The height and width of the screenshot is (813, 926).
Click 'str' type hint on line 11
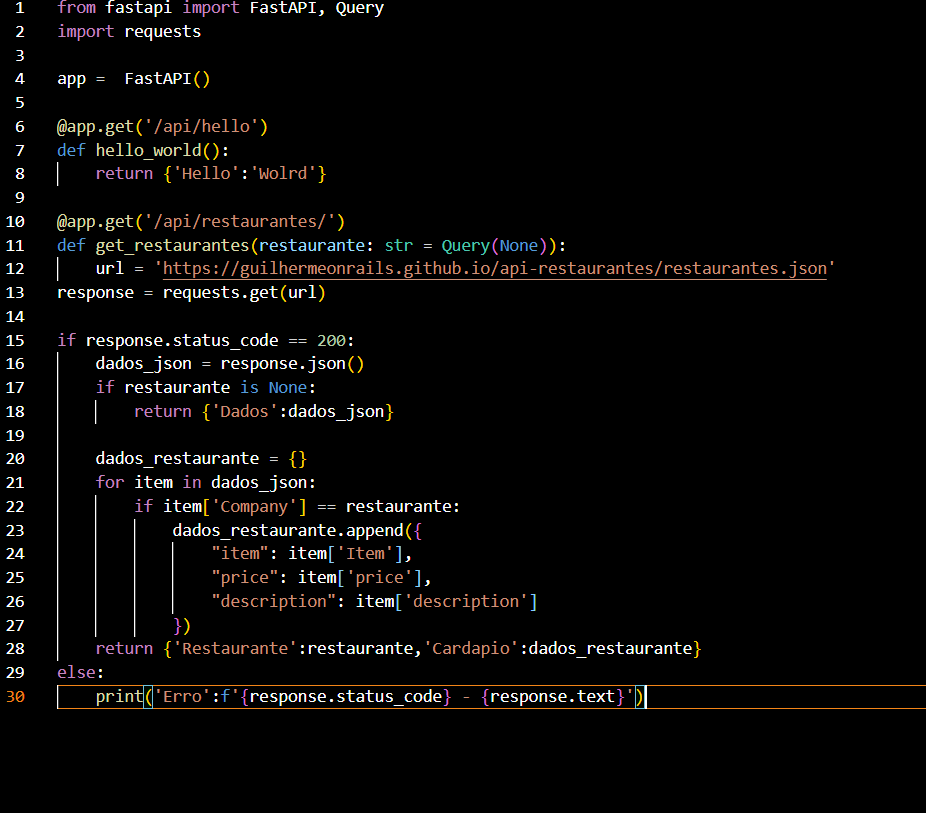(x=399, y=246)
